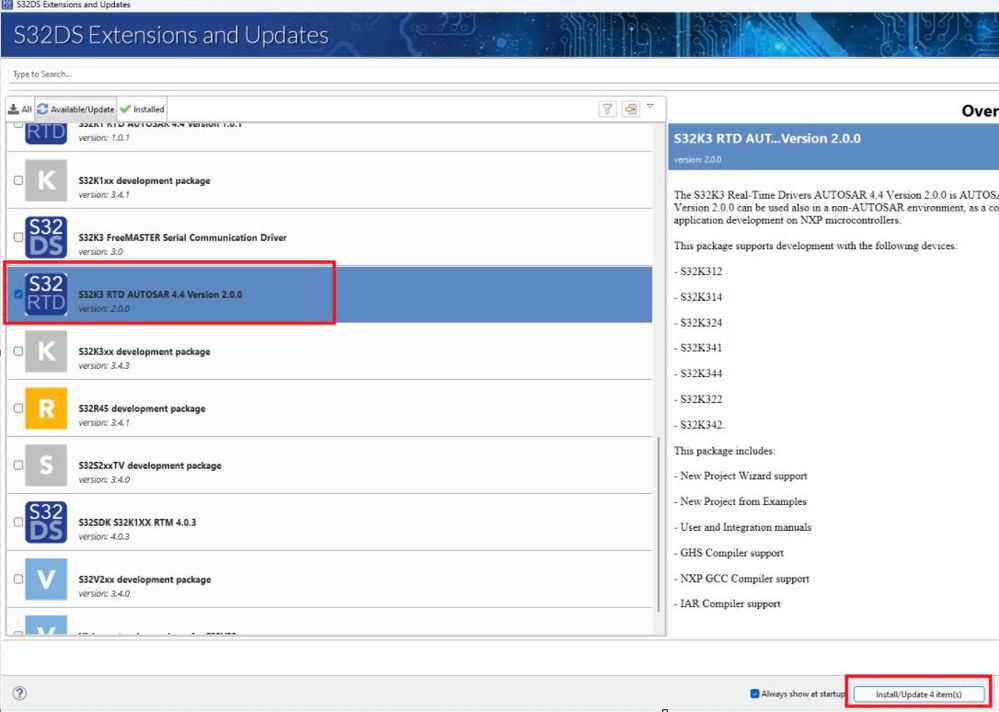The height and width of the screenshot is (712, 999).
Task: Select S32R45 development package title
Action: (x=141, y=409)
